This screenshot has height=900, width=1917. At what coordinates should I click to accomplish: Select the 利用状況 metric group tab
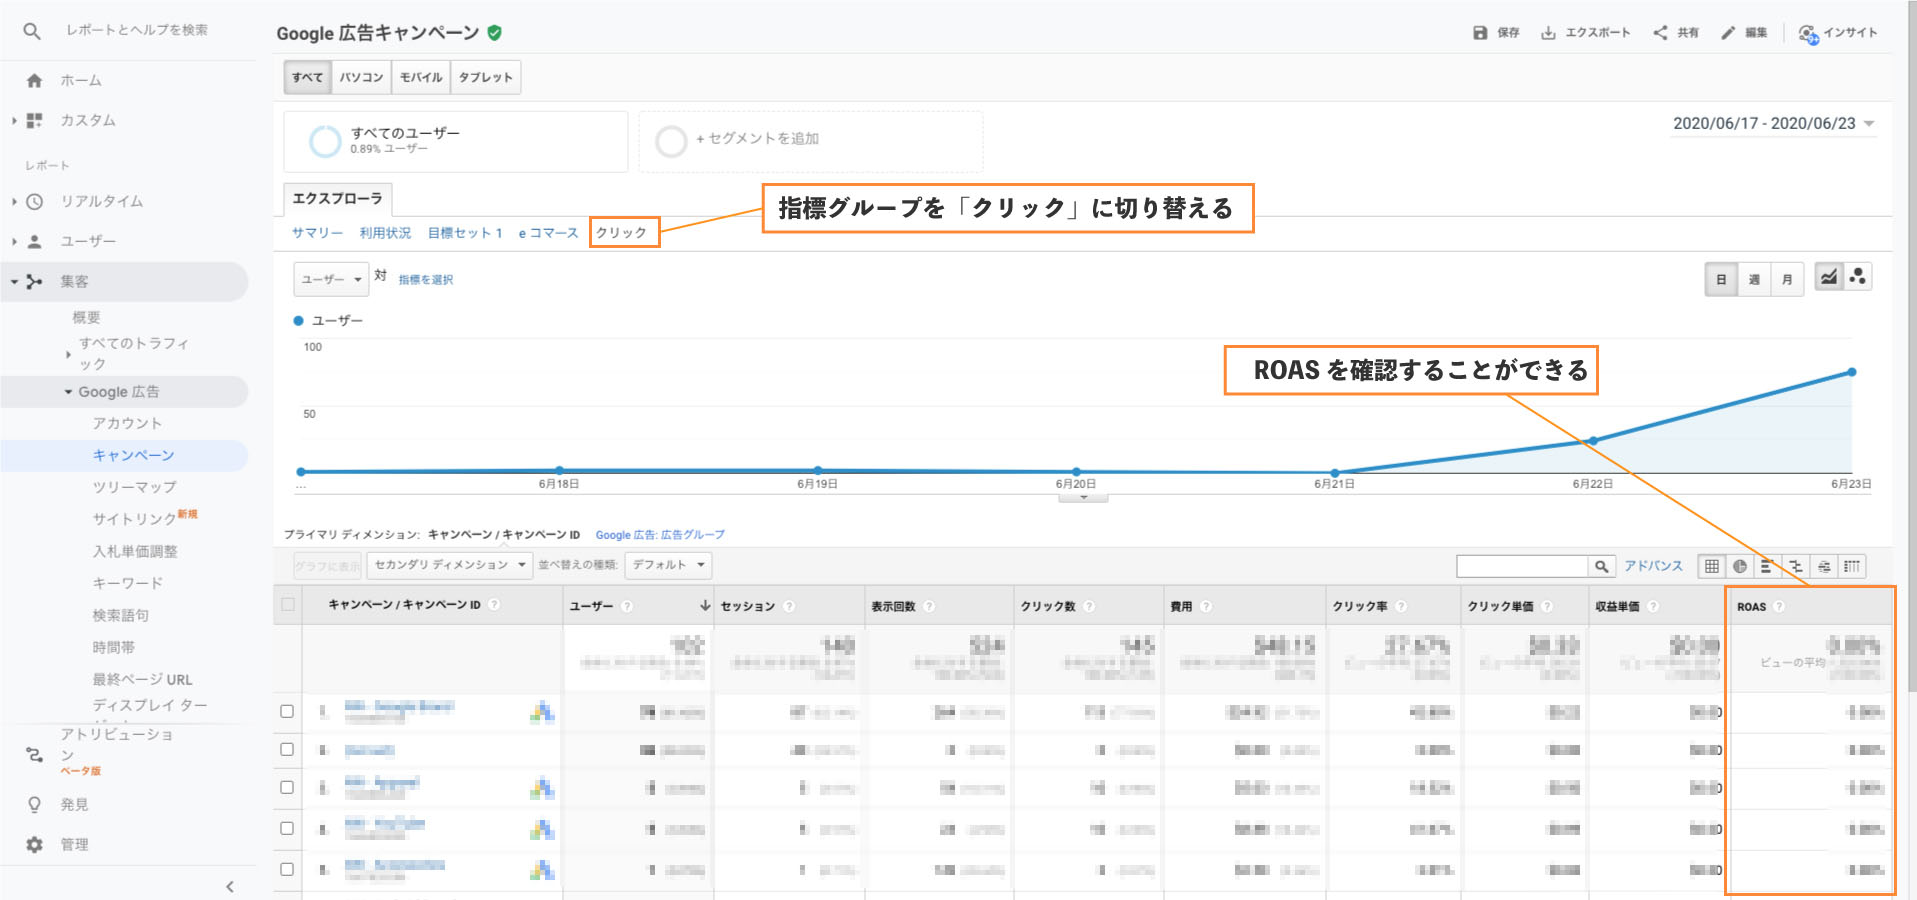[x=385, y=233]
